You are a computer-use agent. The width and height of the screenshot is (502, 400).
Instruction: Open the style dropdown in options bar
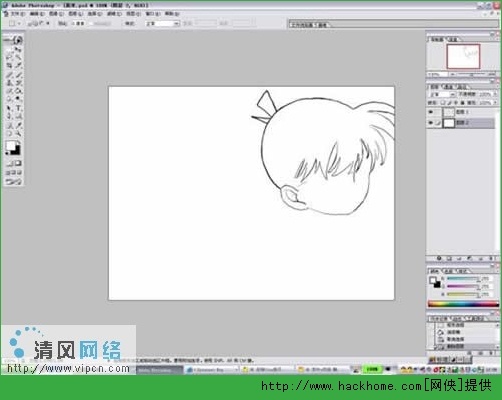point(163,23)
